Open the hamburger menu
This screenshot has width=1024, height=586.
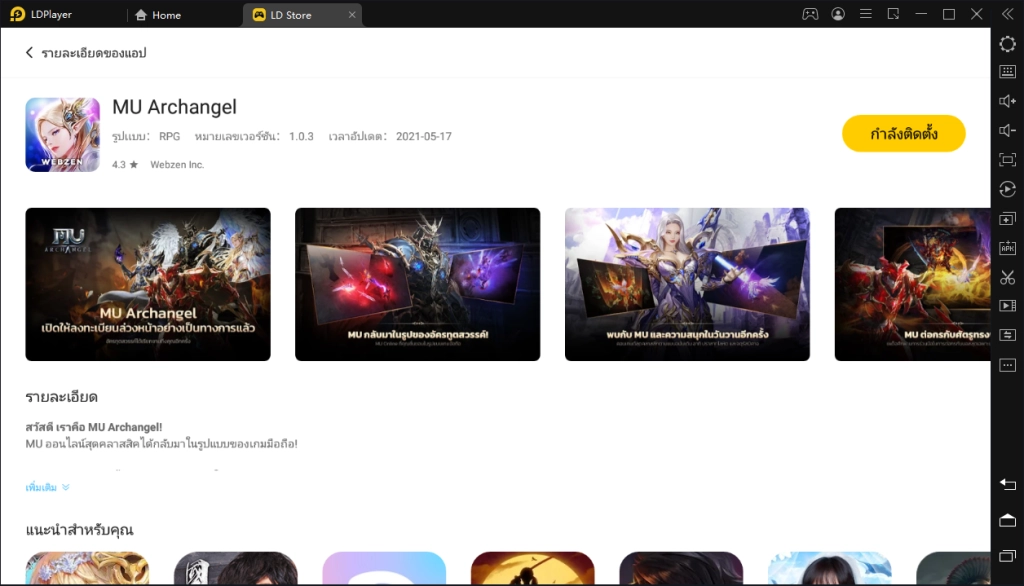865,14
